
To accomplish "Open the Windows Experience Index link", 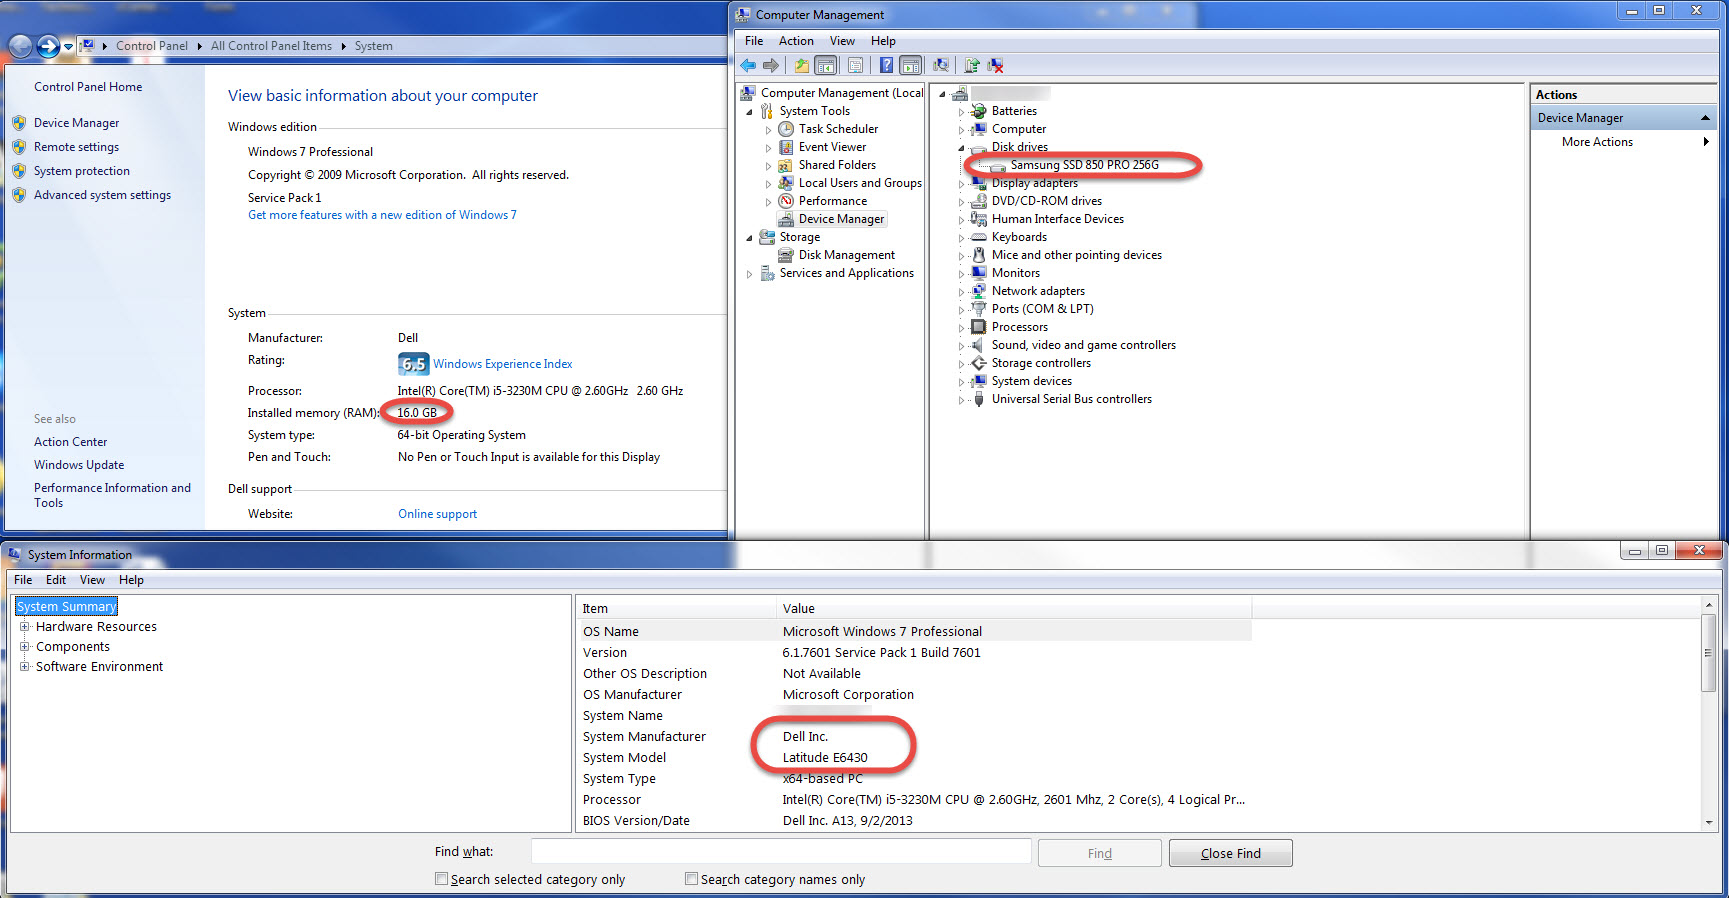I will (503, 364).
